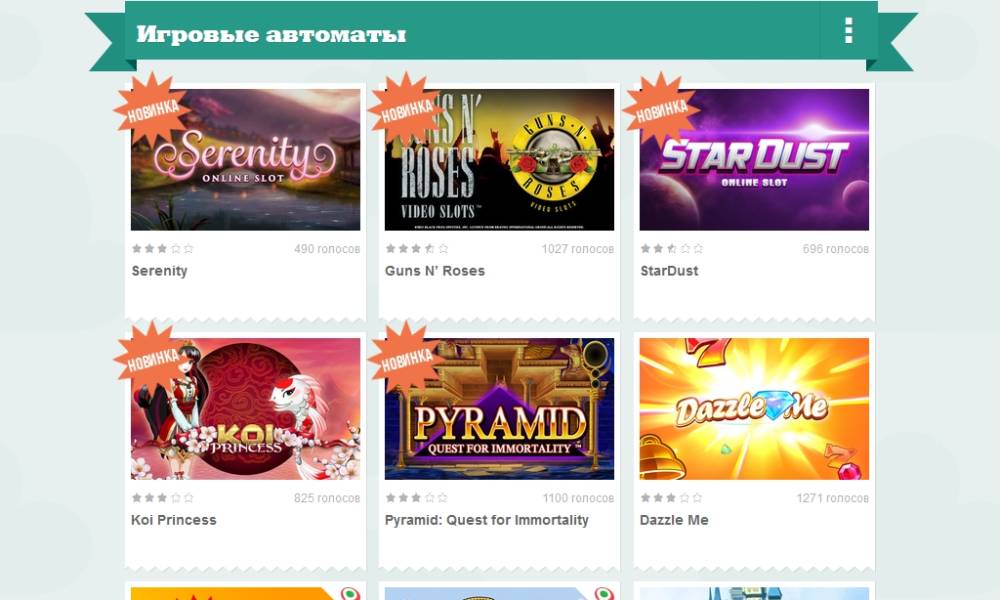Open the Dazzle Me game image

[x=754, y=409]
